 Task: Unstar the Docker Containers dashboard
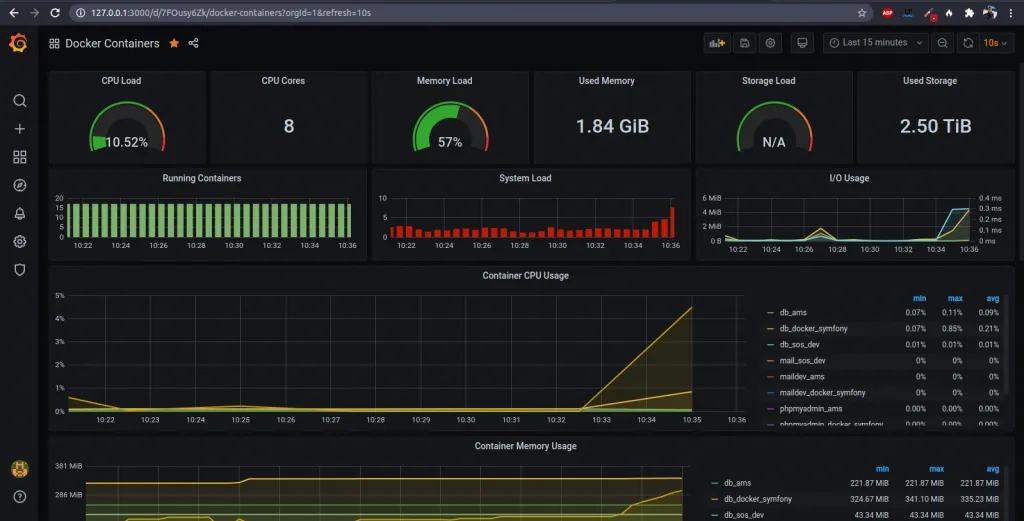point(174,44)
